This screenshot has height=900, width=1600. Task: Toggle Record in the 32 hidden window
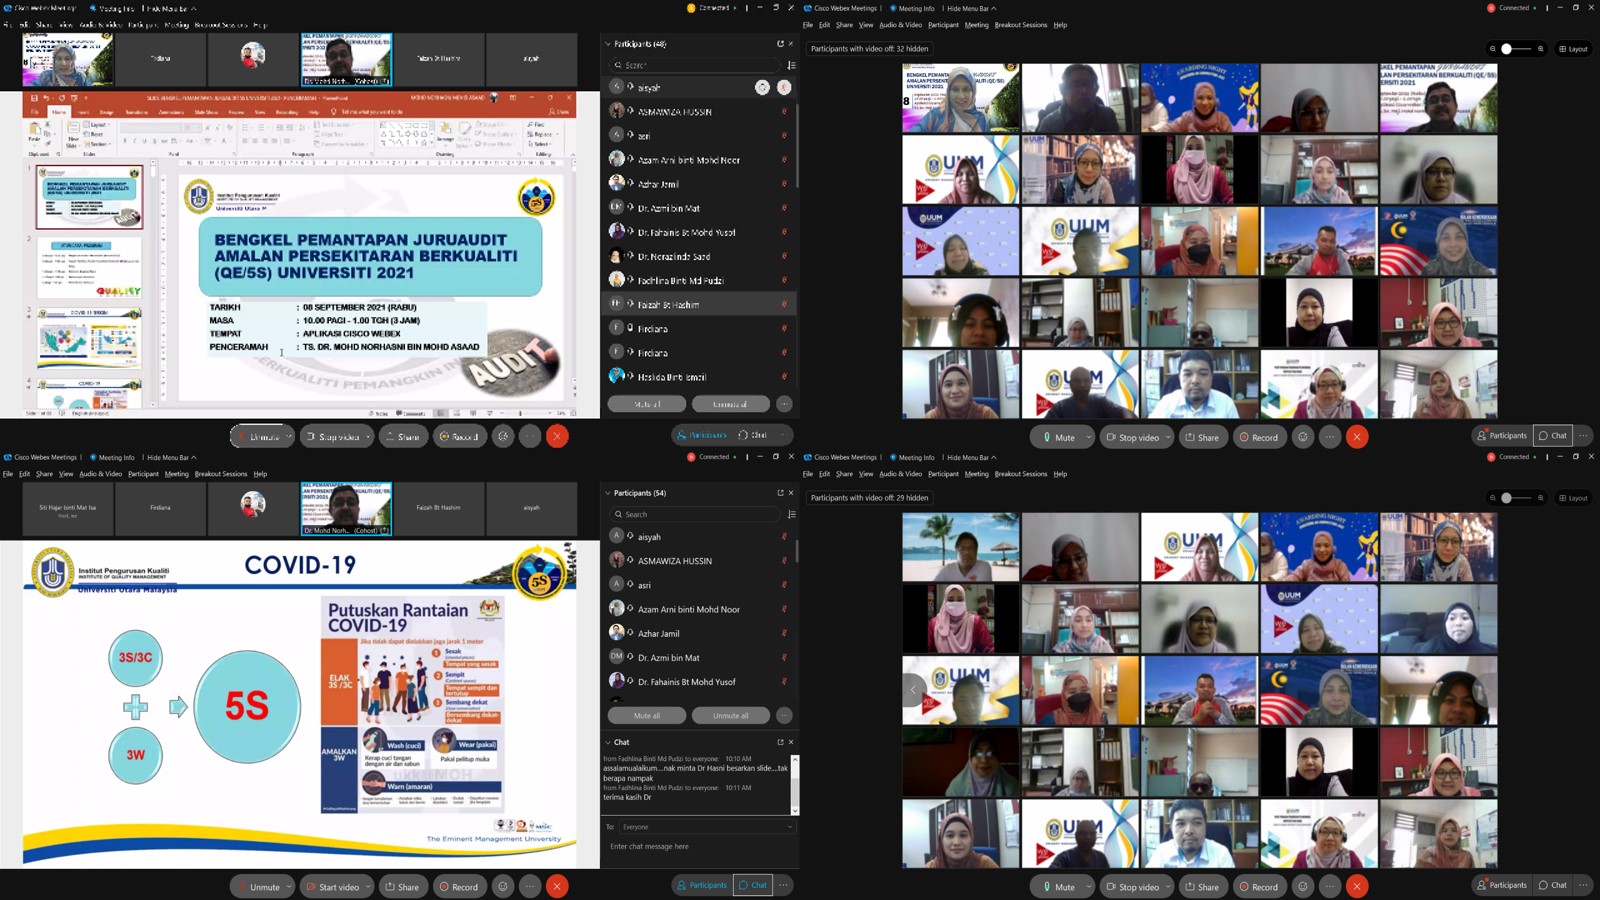[x=1259, y=437]
